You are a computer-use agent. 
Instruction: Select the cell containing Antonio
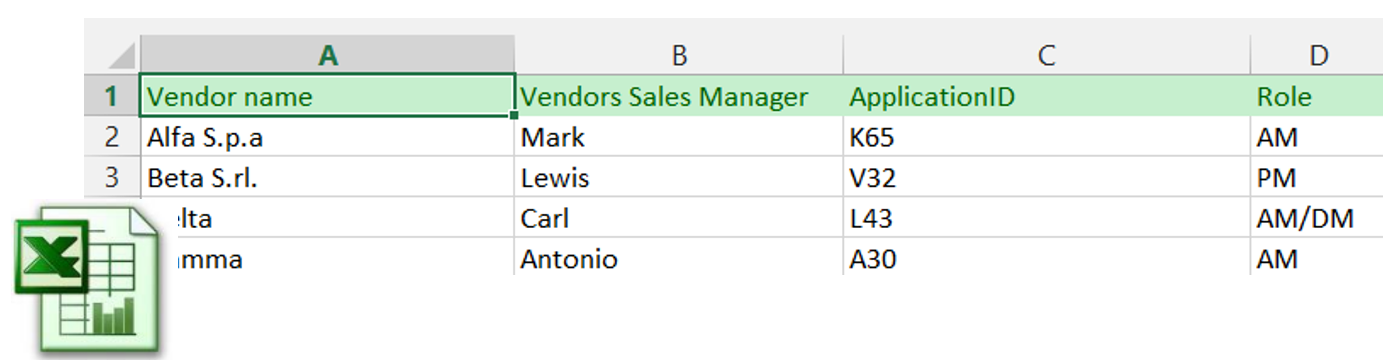click(679, 258)
